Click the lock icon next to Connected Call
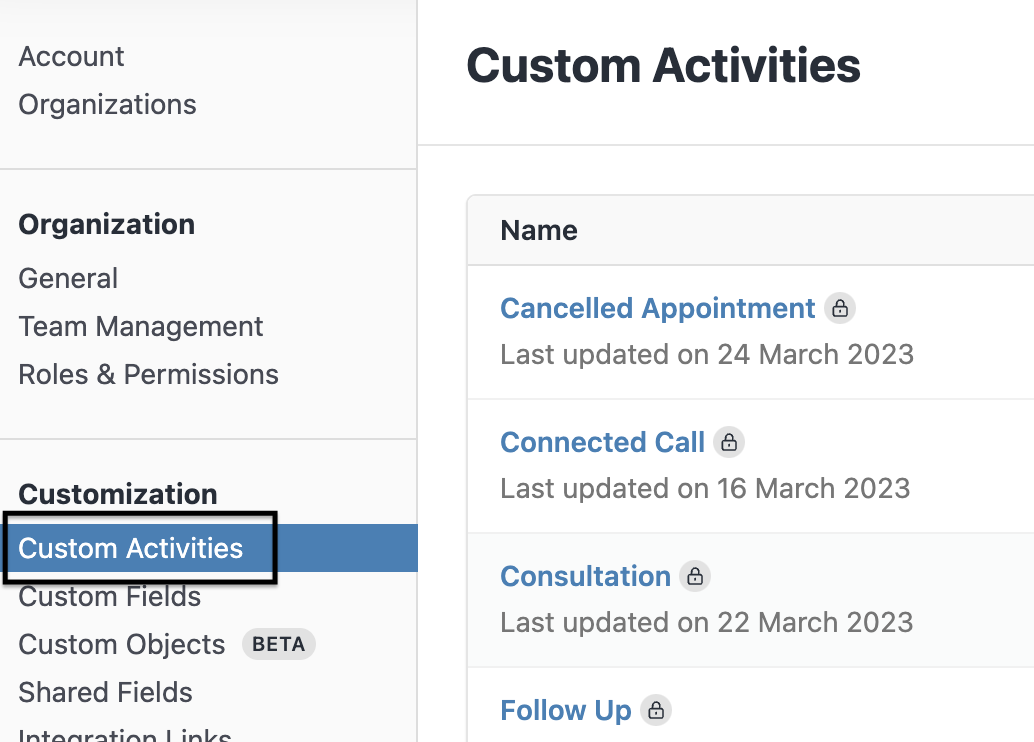Image resolution: width=1034 pixels, height=742 pixels. click(x=729, y=442)
